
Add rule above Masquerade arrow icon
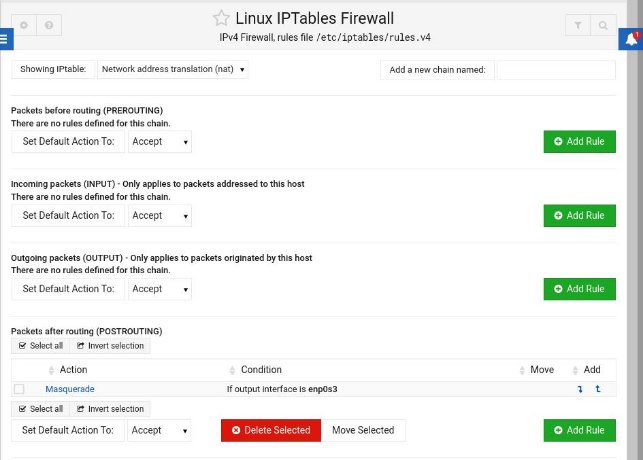598,389
